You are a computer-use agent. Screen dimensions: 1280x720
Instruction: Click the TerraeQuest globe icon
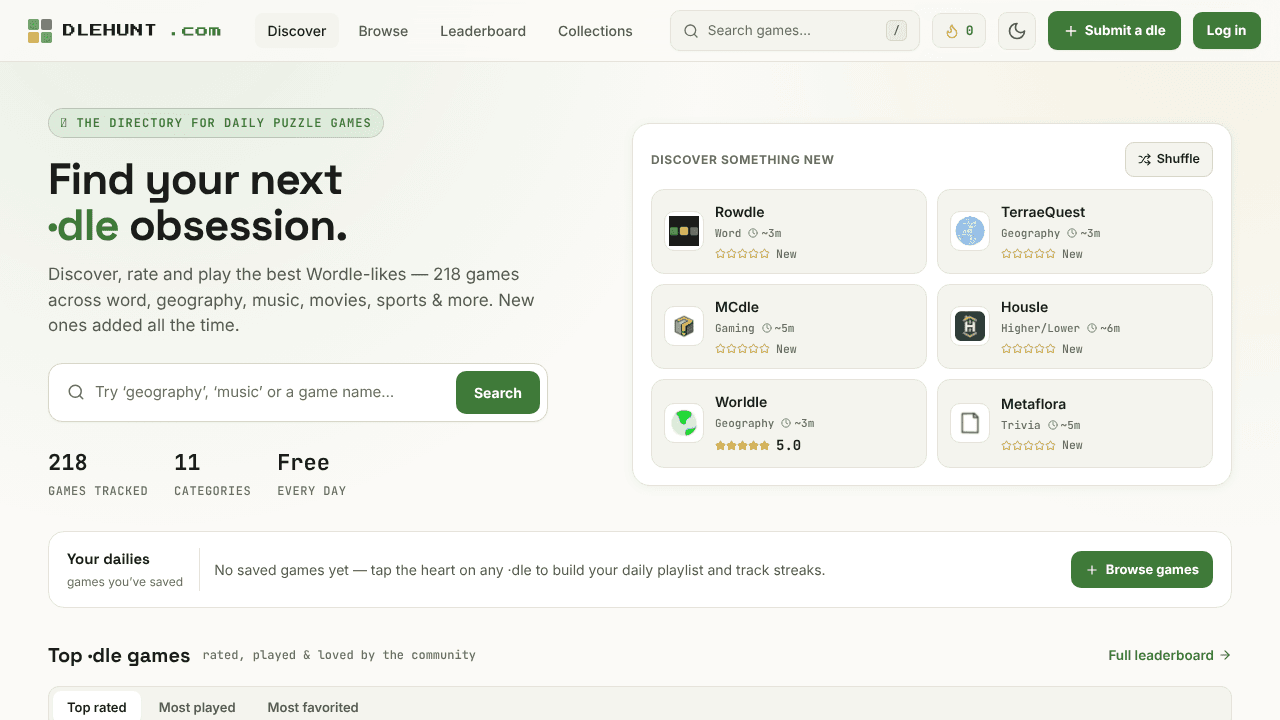click(x=970, y=231)
